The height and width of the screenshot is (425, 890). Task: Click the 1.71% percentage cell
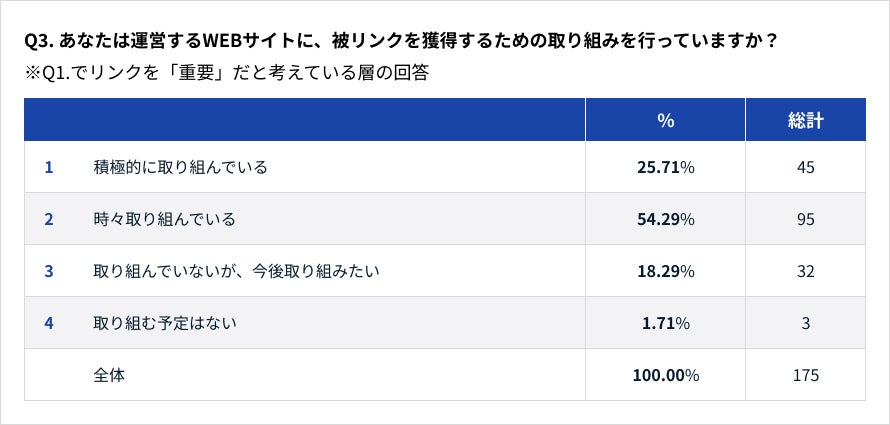(665, 323)
